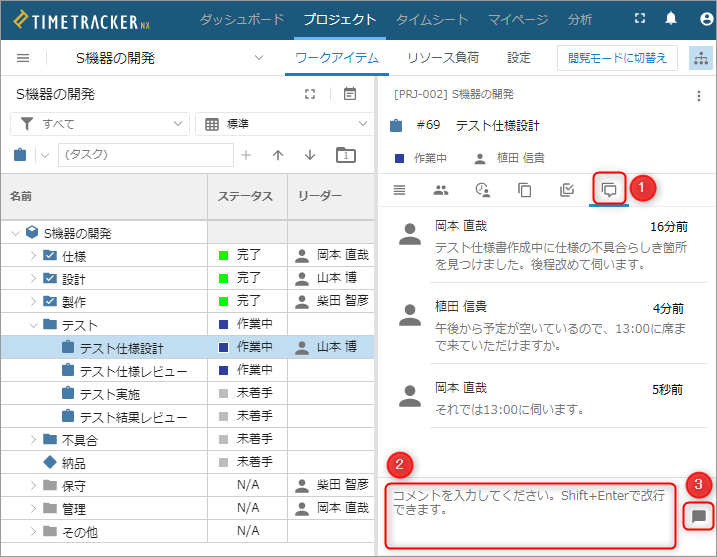
Task: Open the three-dot more options menu
Action: tap(698, 96)
